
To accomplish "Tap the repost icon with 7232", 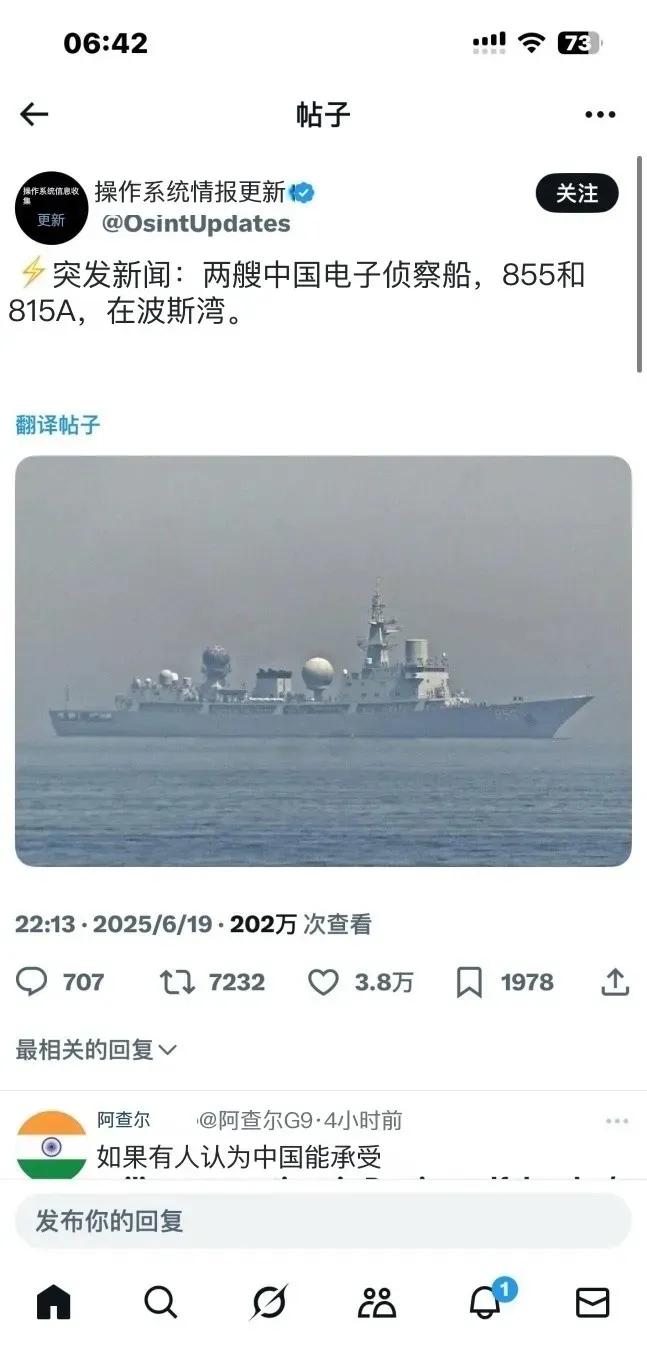I will pos(177,982).
